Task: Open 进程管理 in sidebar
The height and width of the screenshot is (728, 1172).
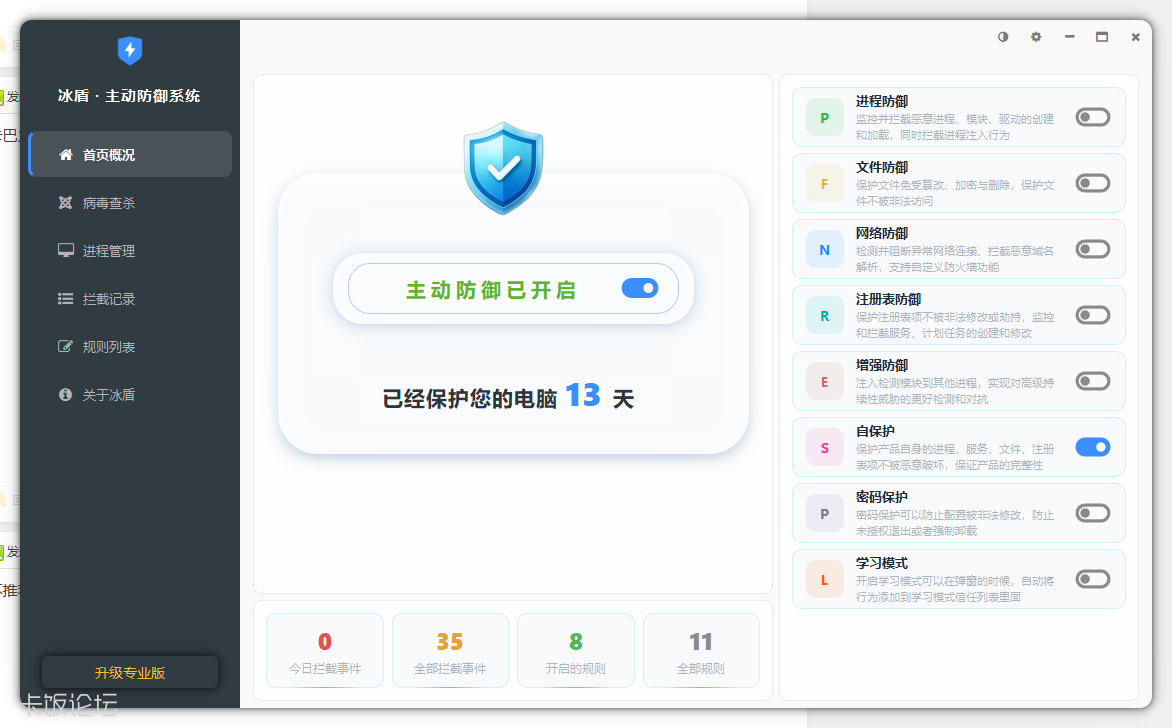Action: pos(130,250)
